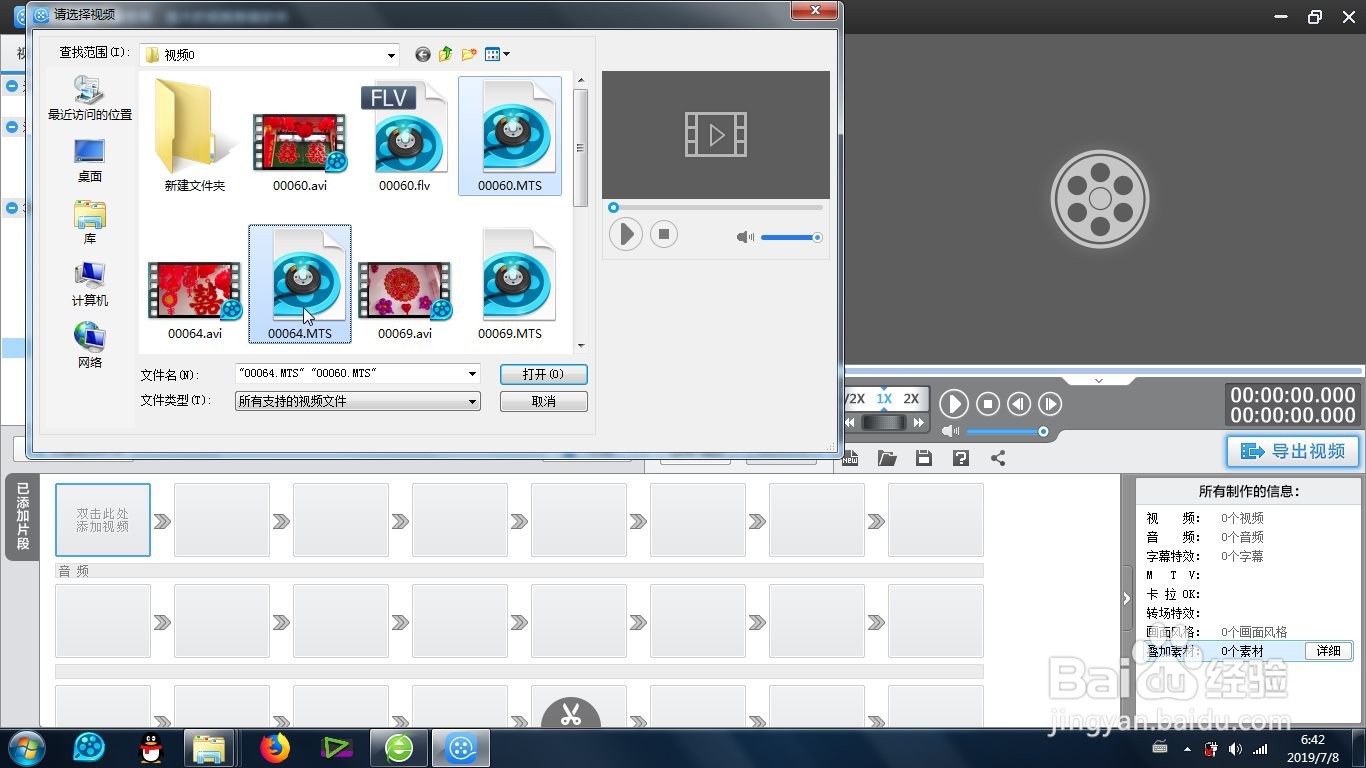
Task: Click the scissors cut icon
Action: click(x=571, y=714)
